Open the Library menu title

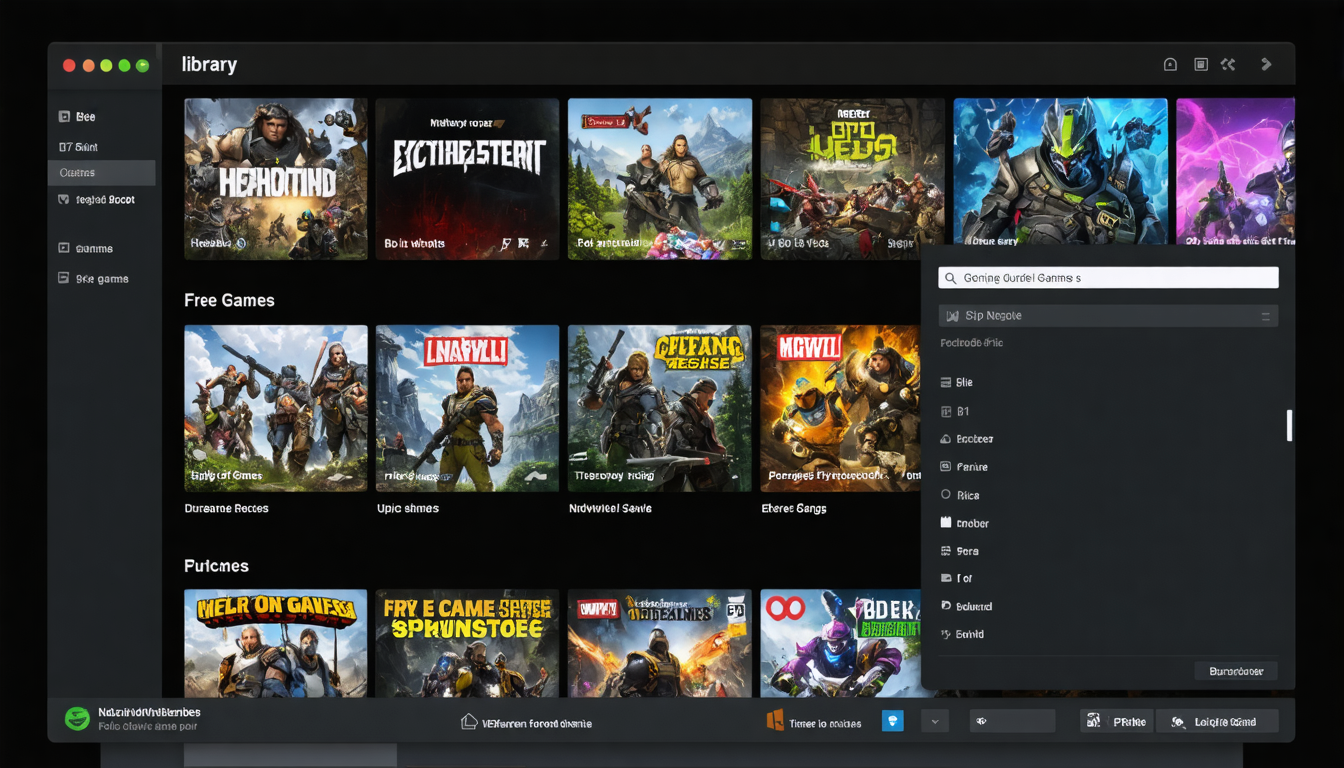coord(208,64)
